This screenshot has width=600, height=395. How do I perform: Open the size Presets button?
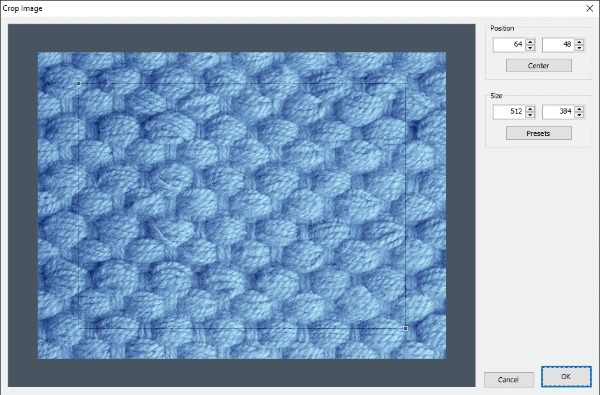tap(539, 133)
